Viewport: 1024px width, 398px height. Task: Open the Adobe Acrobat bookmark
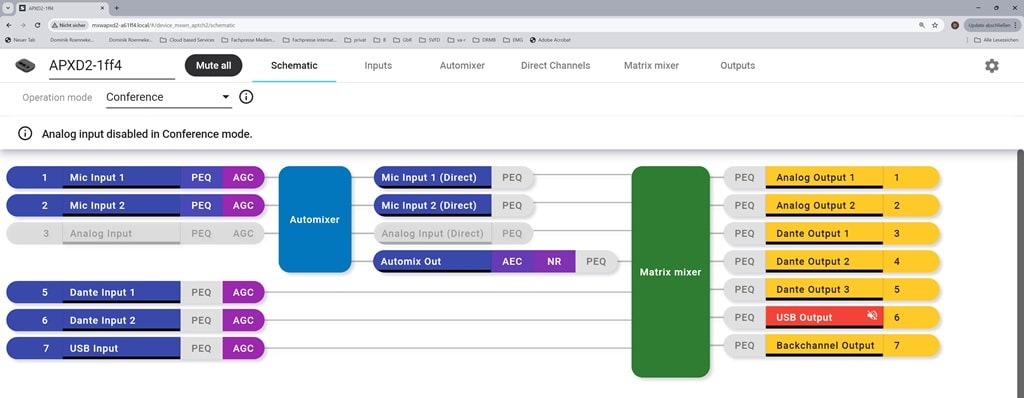click(x=550, y=40)
